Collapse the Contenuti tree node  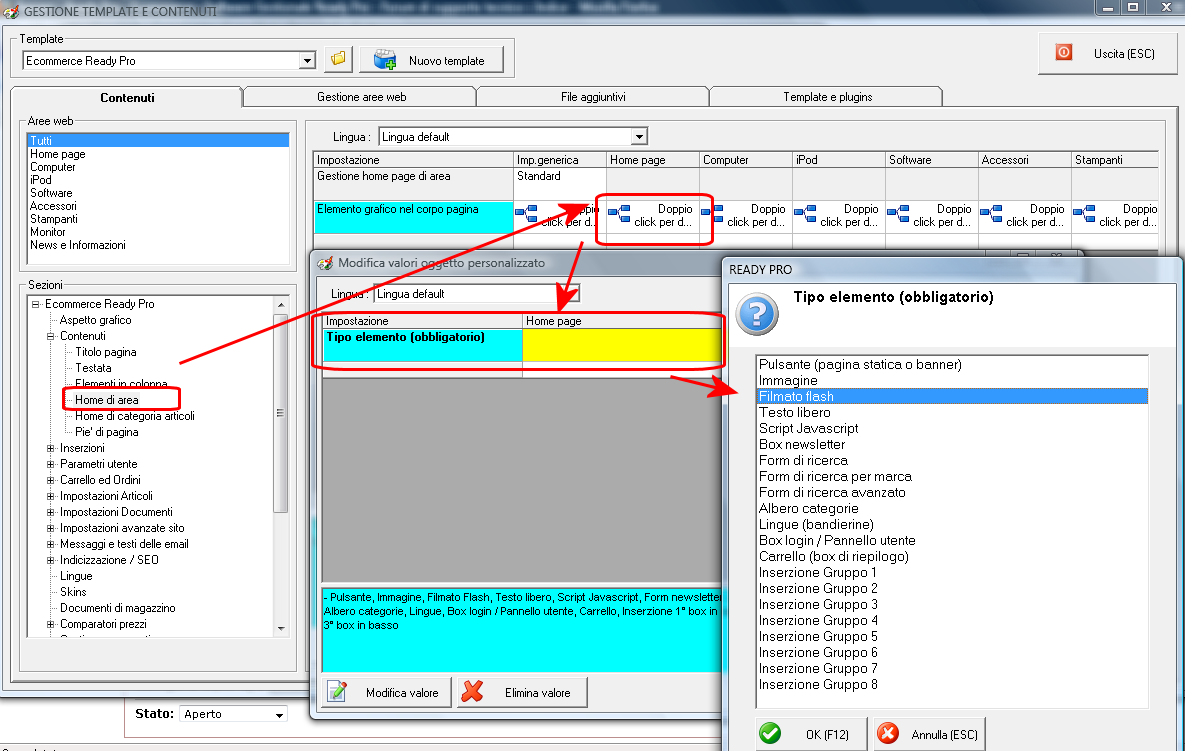coord(51,336)
